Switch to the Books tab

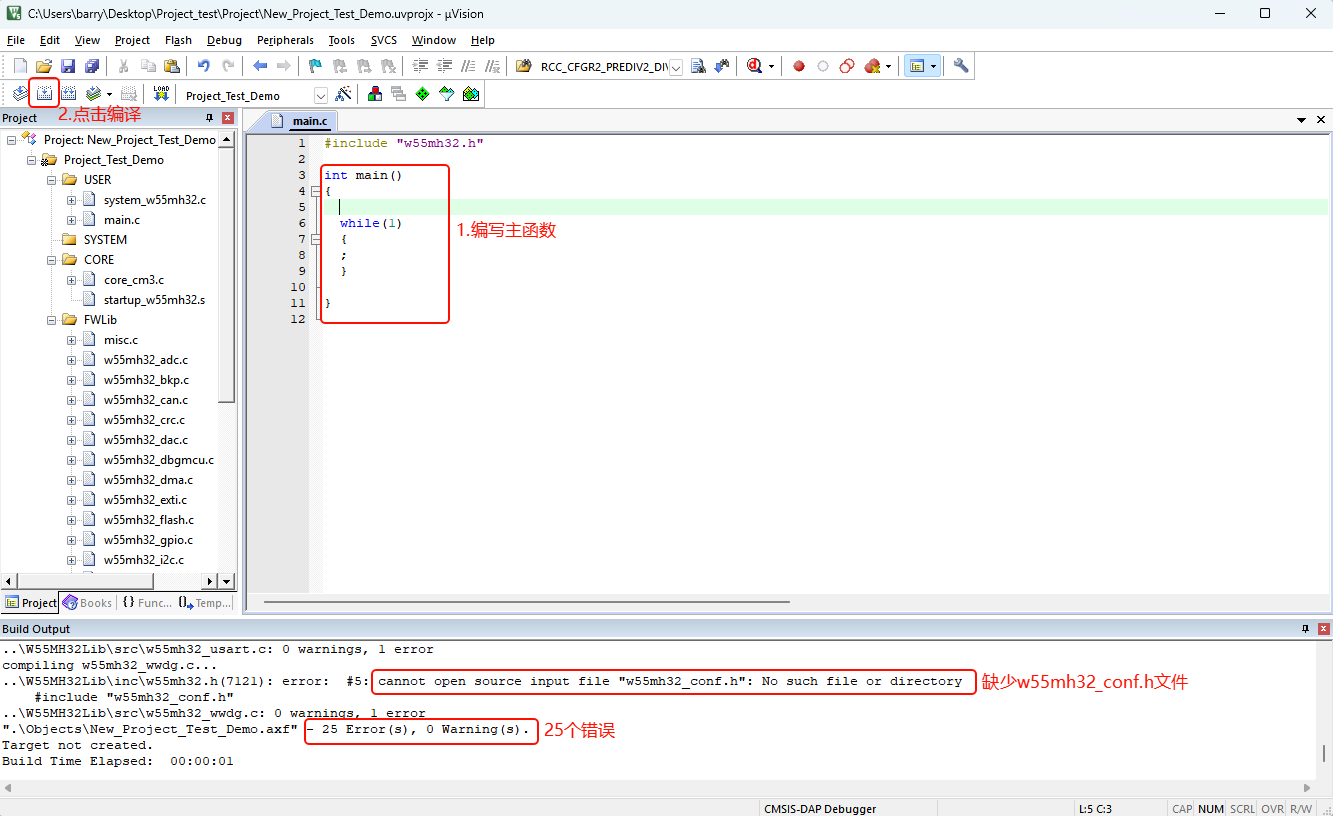87,603
